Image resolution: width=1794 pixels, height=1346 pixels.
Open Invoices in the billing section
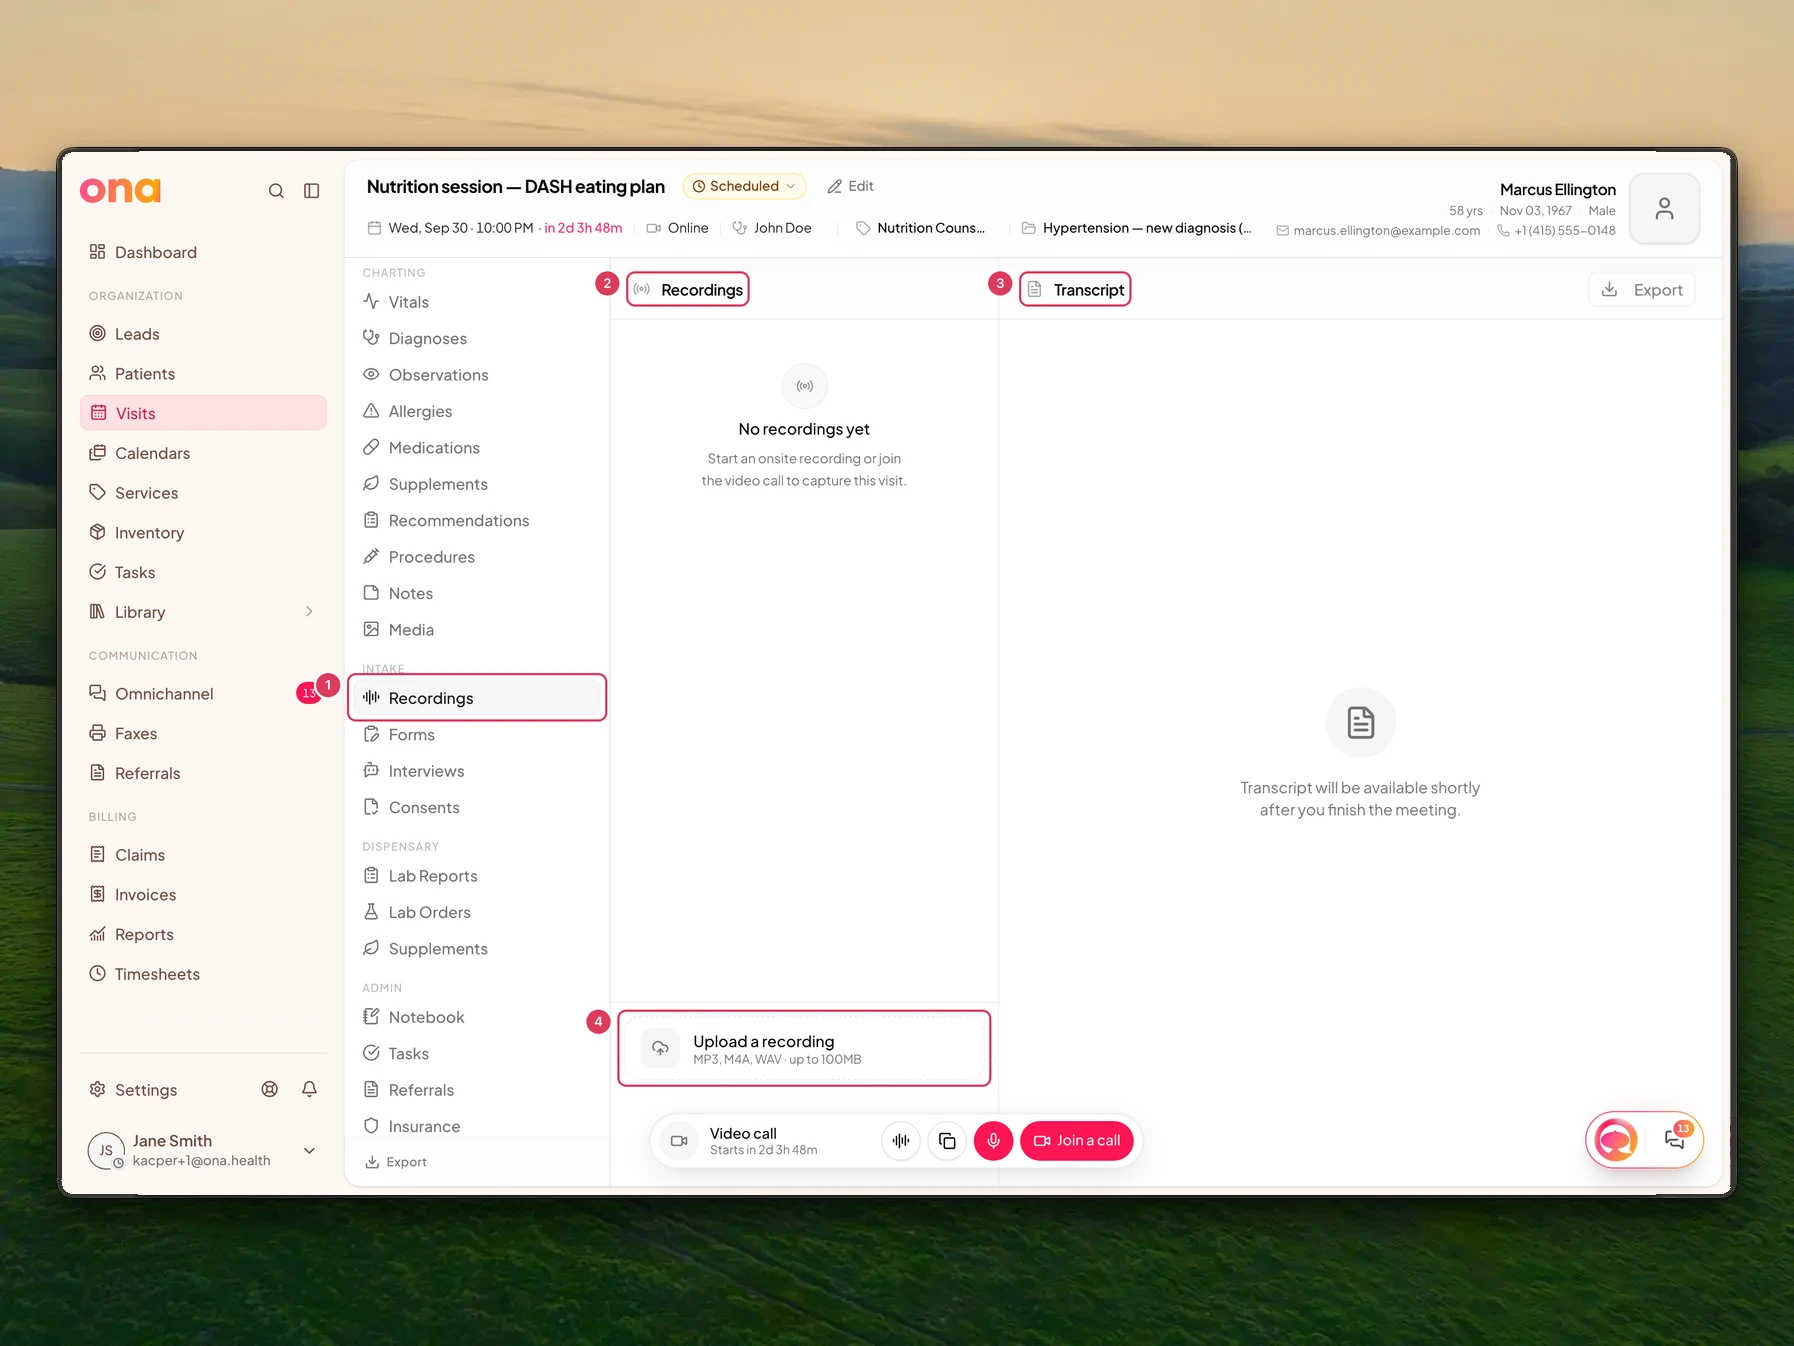[203, 894]
